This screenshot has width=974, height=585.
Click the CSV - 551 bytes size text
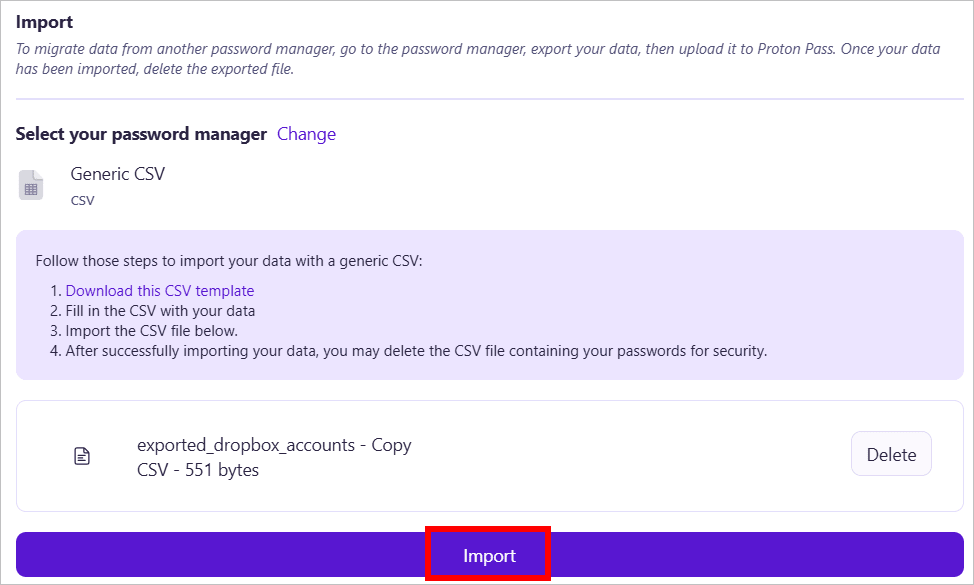tap(198, 469)
